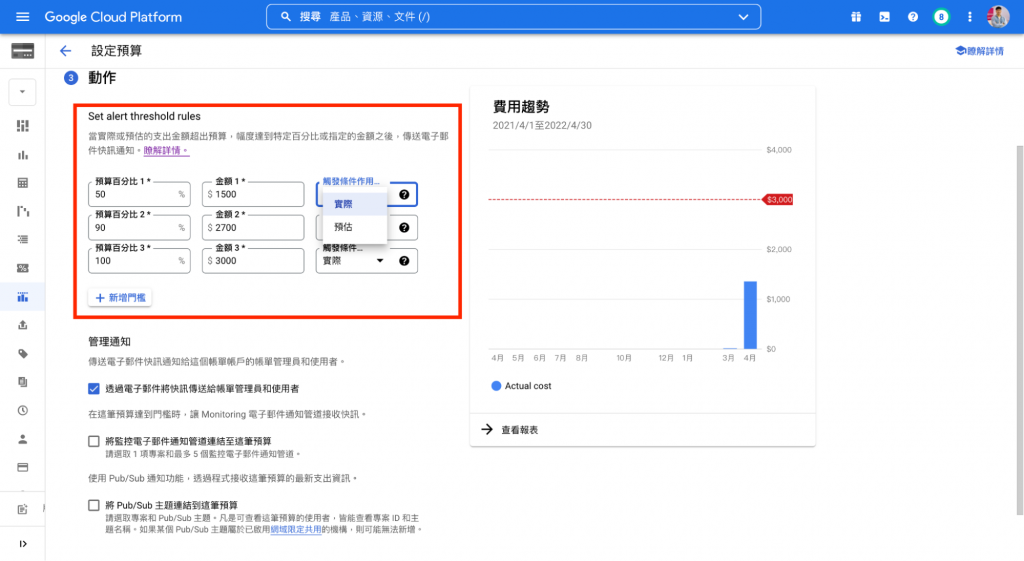Open the help question mark in top bar
Viewport: 1024px width, 561px height.
(x=912, y=17)
